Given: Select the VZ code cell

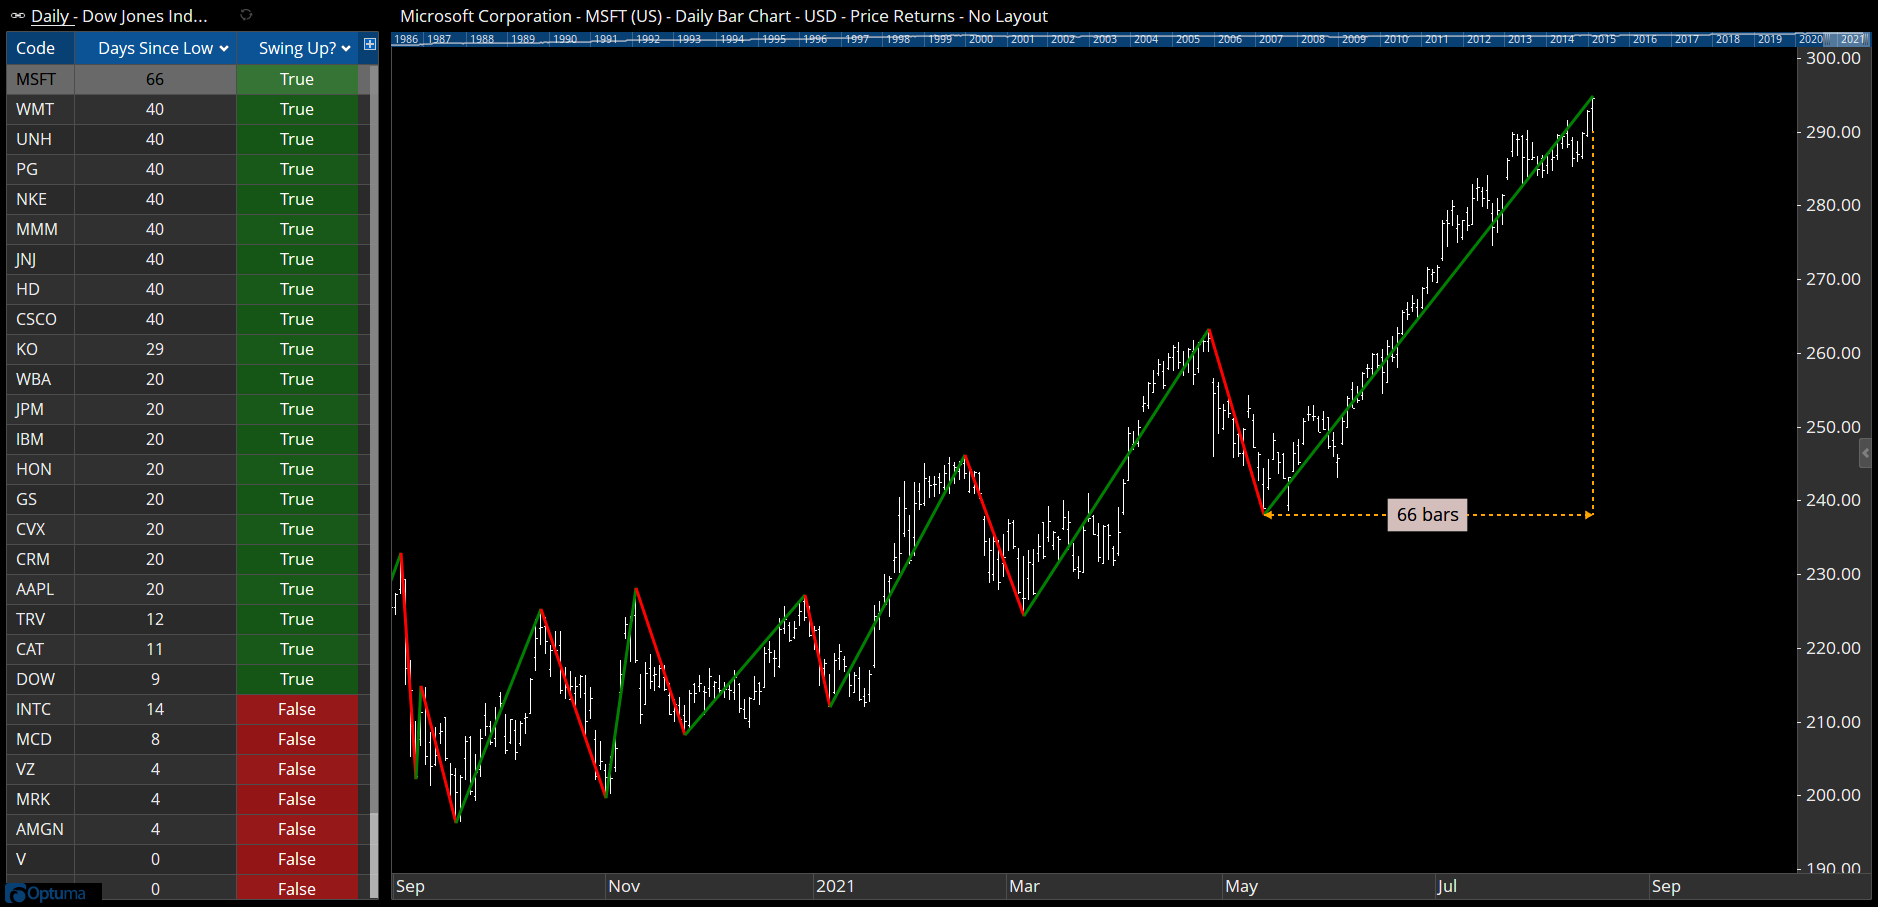Looking at the screenshot, I should pyautogui.click(x=40, y=769).
